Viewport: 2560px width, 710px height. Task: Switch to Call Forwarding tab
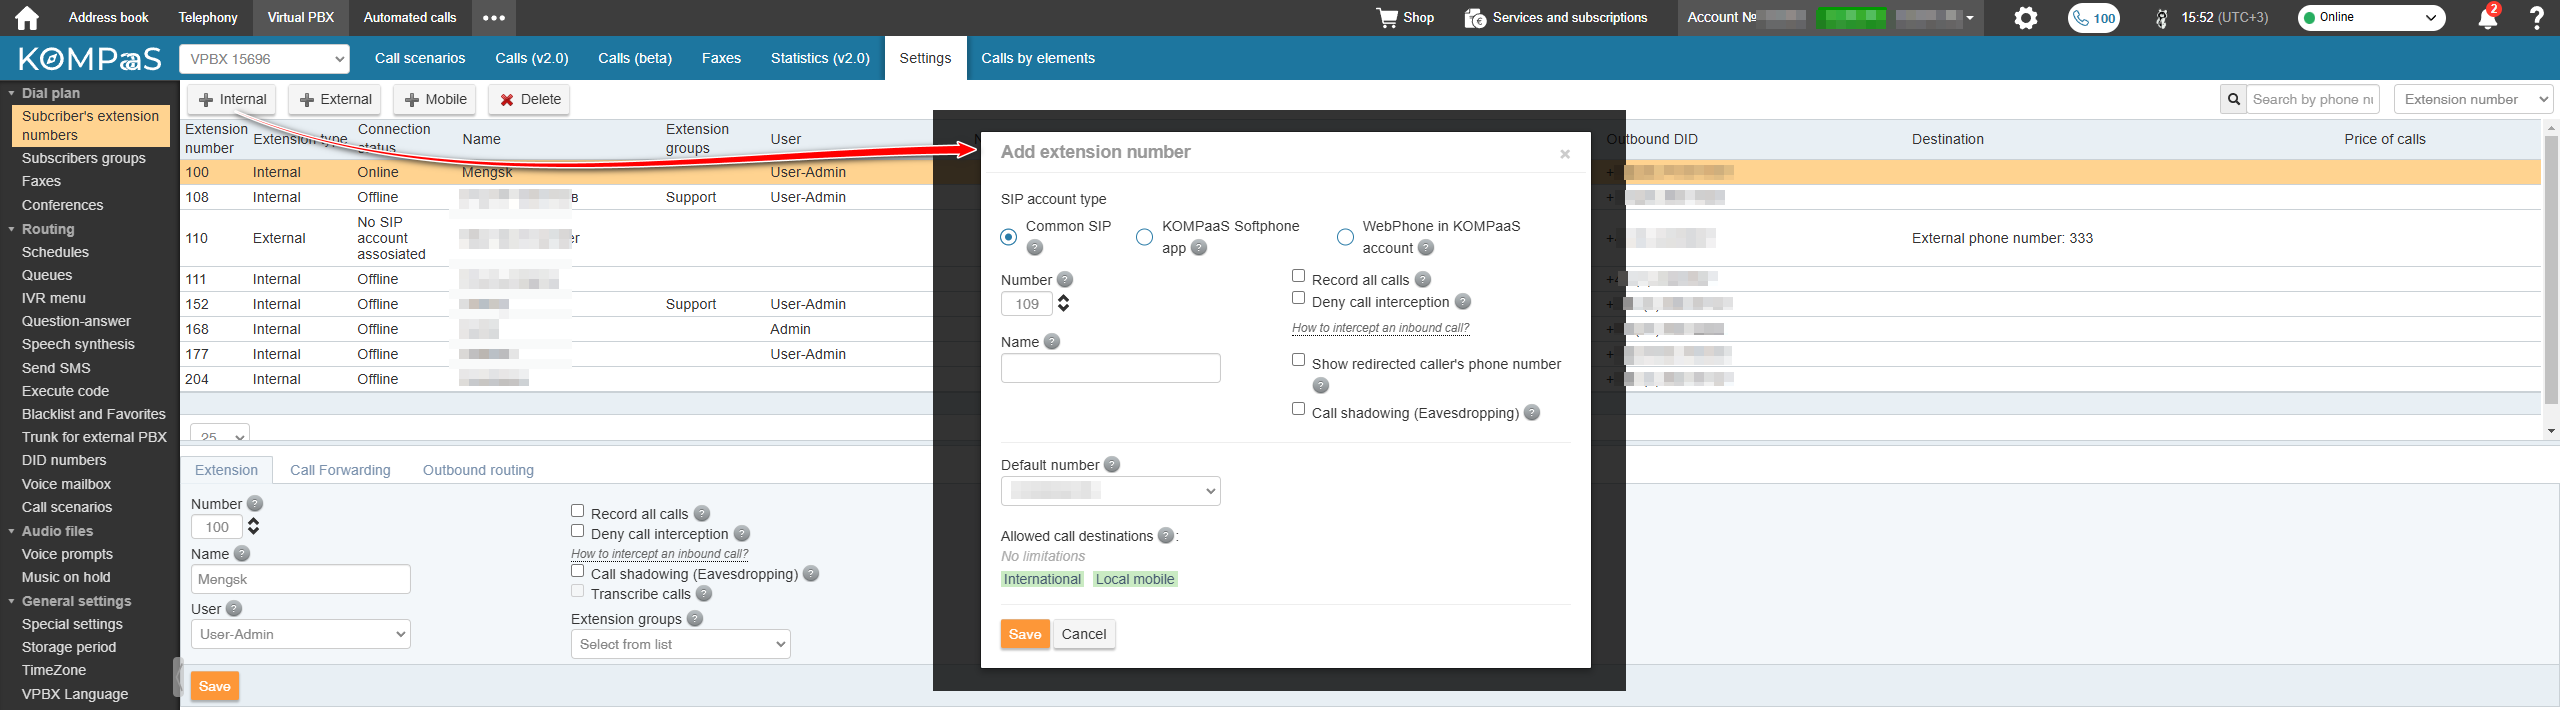pos(340,470)
